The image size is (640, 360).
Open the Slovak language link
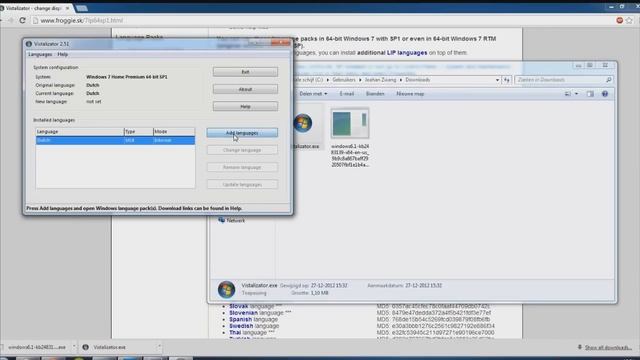click(x=238, y=306)
